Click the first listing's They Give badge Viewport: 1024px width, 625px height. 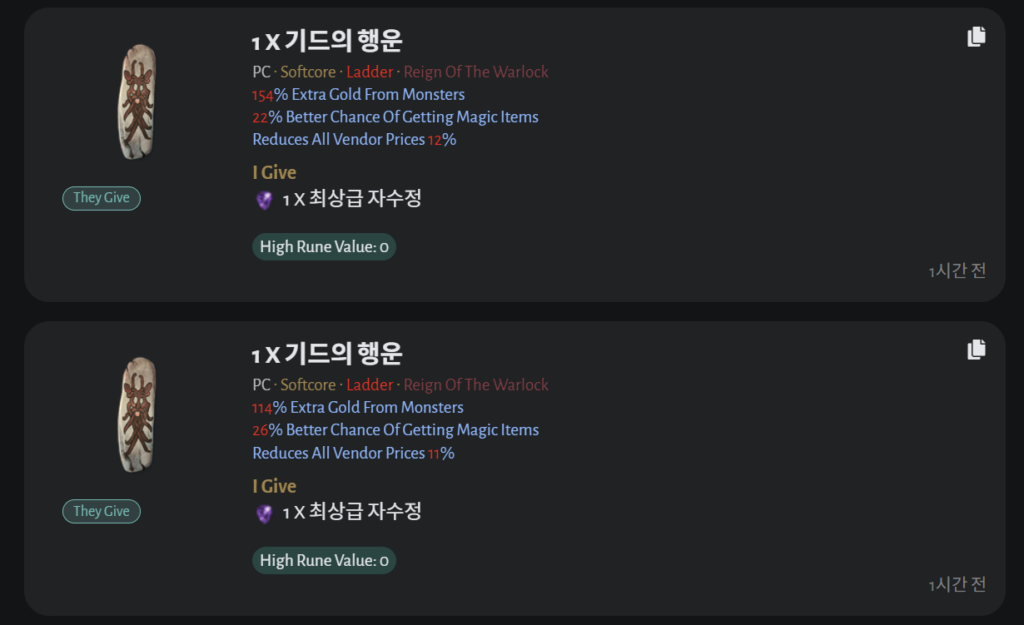pos(102,198)
